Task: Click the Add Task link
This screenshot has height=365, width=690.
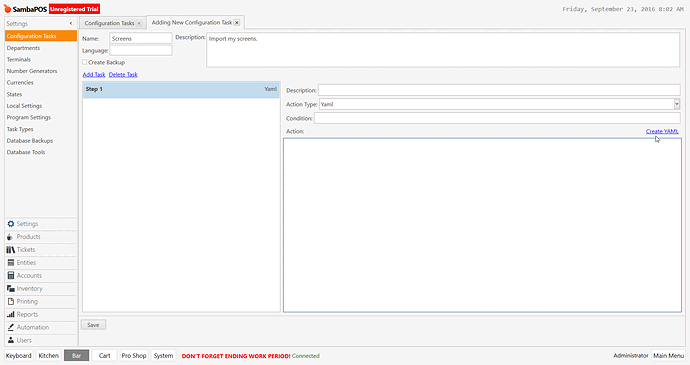Action: [94, 75]
